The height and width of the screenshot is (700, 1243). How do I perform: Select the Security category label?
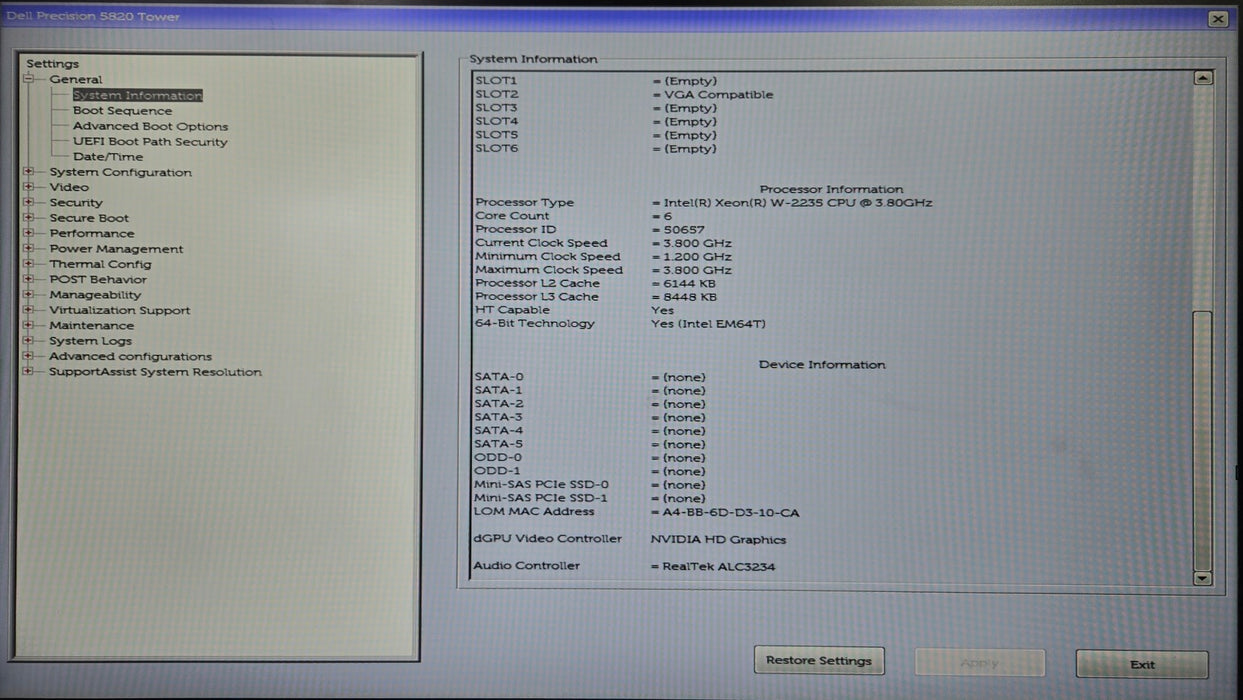point(76,203)
